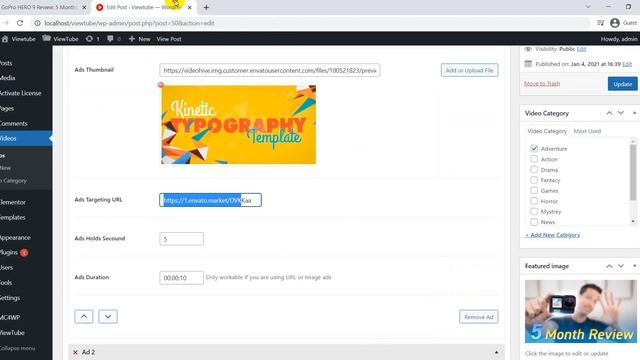This screenshot has height=360, width=640.
Task: Select the Video Category tab
Action: 547,131
